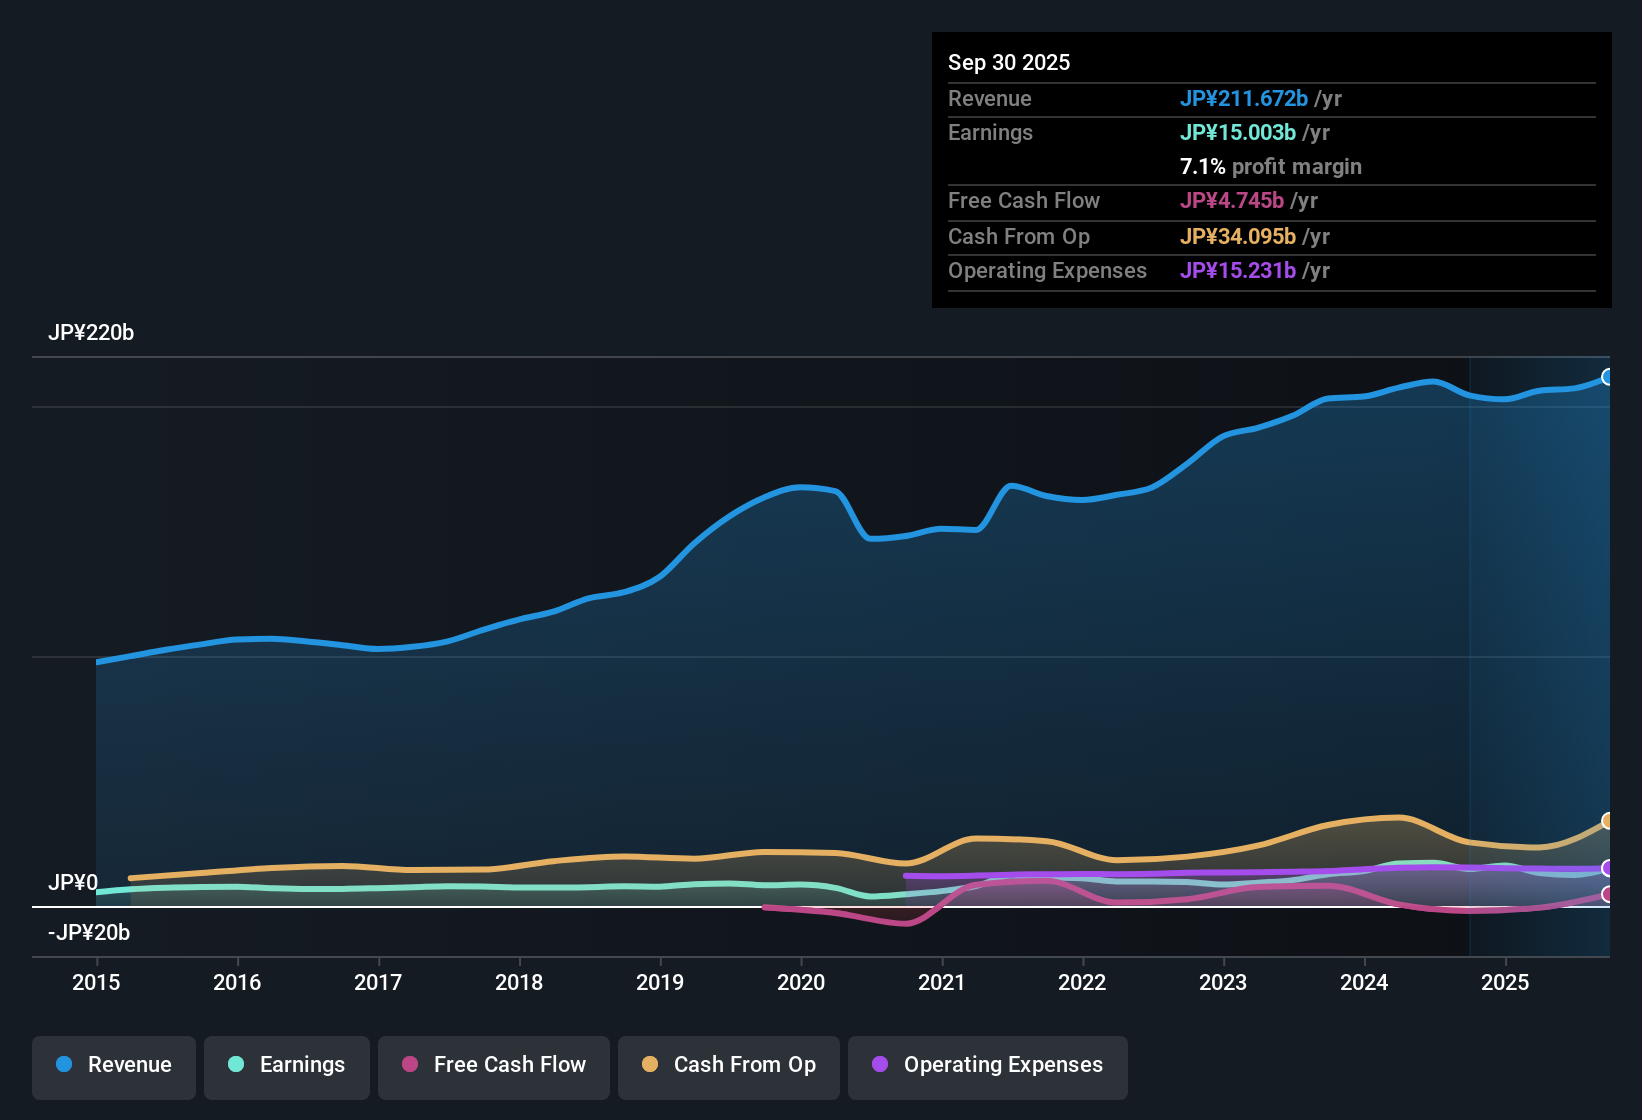Toggle the Operating Expenses series off
The image size is (1642, 1120).
click(x=987, y=1065)
